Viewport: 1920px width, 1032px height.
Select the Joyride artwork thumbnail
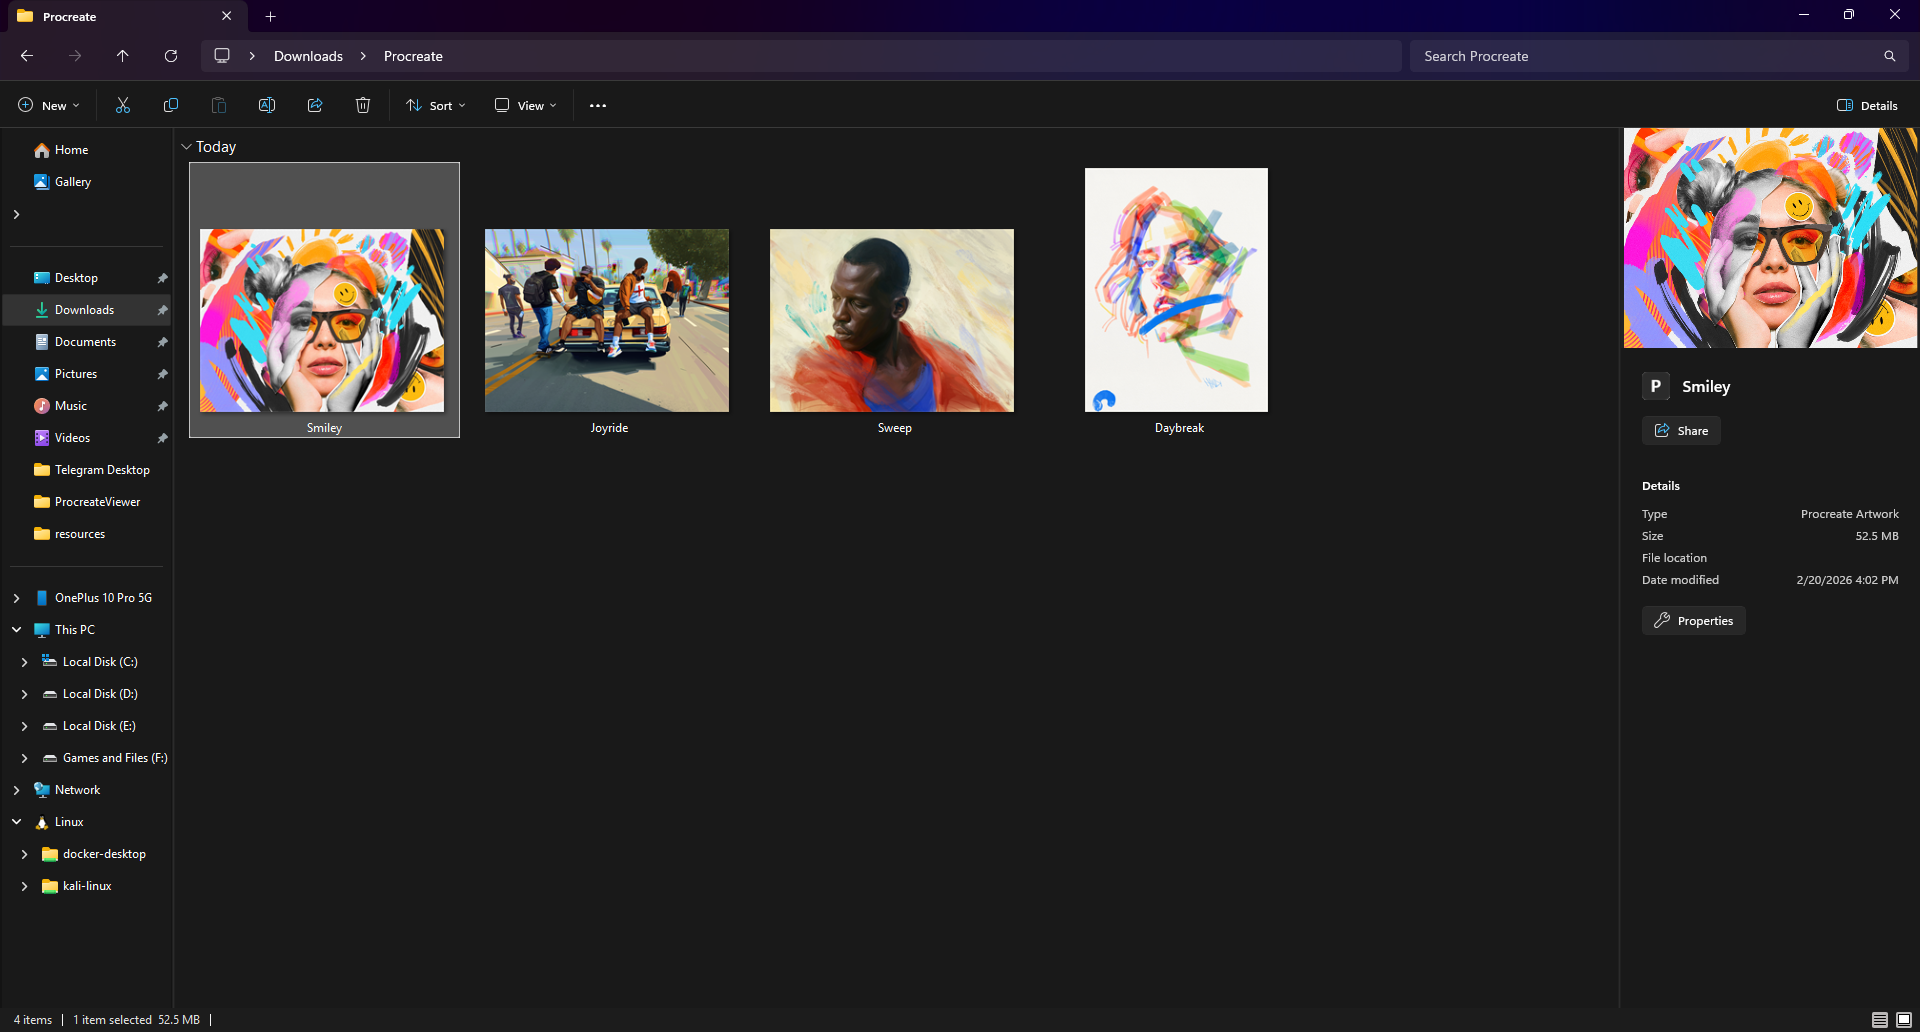tap(607, 320)
